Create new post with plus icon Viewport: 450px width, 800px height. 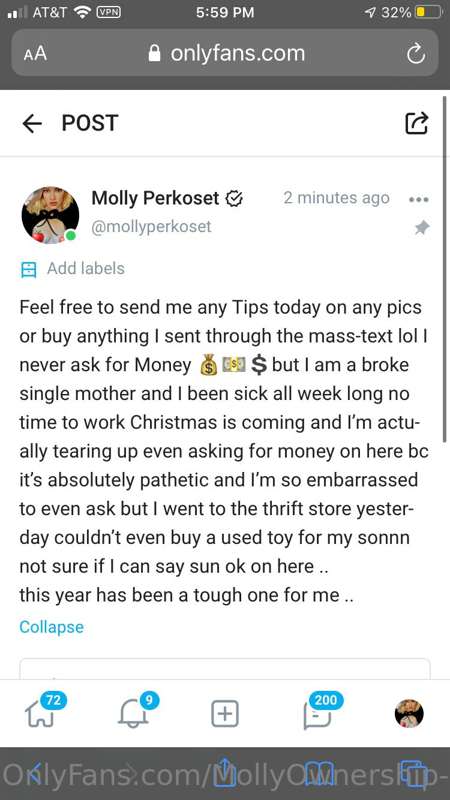pyautogui.click(x=225, y=713)
